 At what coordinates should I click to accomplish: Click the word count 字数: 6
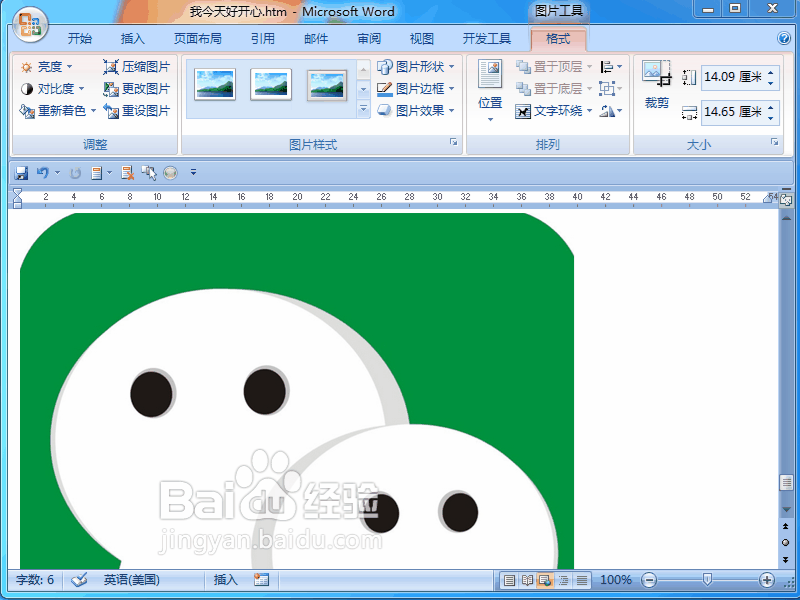pyautogui.click(x=35, y=580)
